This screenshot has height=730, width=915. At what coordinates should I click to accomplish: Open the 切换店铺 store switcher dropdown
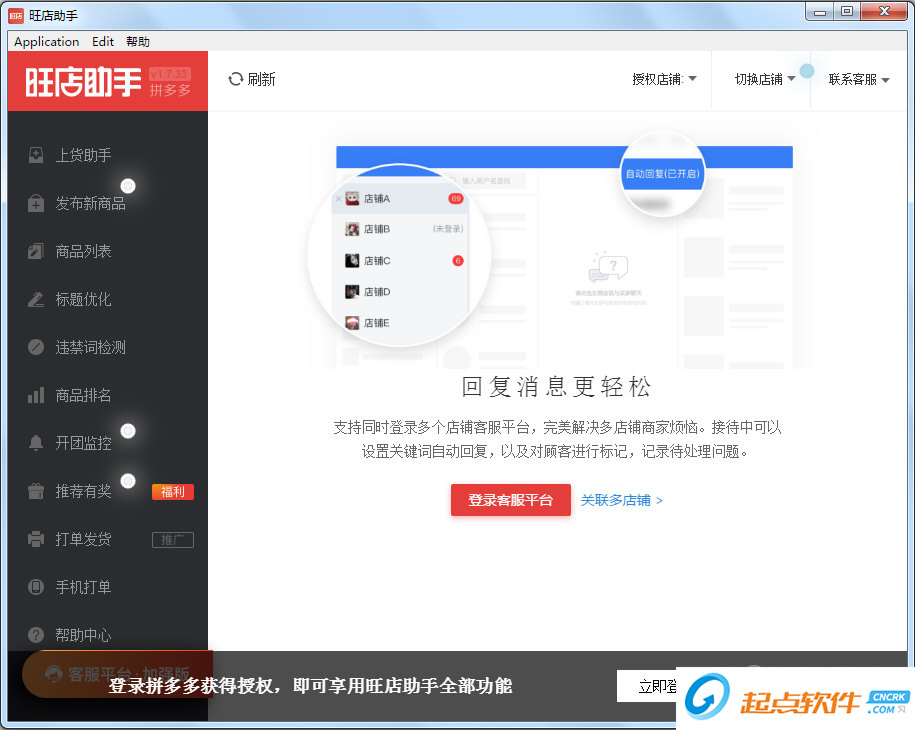763,79
